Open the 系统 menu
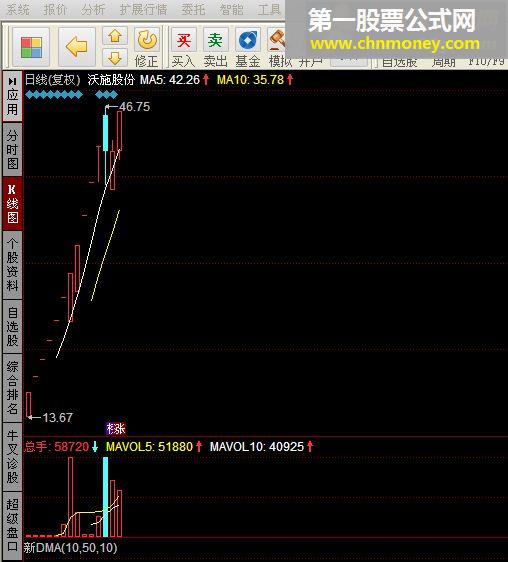 (18, 10)
